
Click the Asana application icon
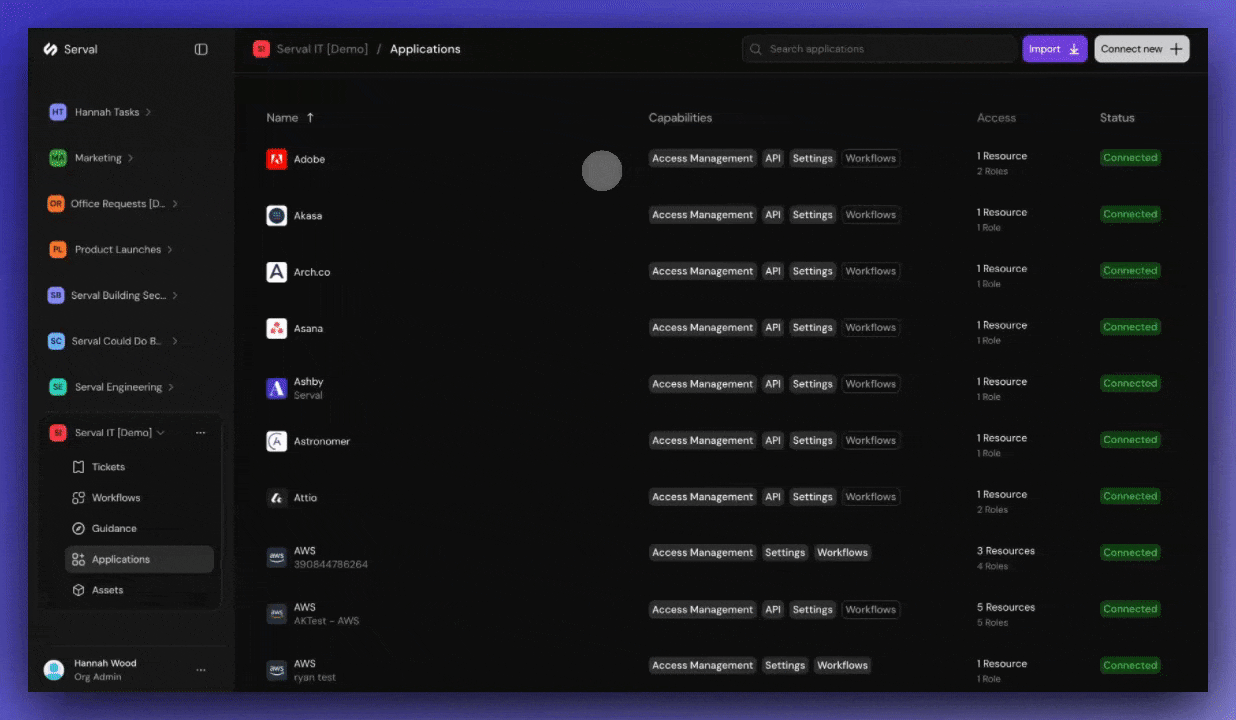pyautogui.click(x=277, y=328)
